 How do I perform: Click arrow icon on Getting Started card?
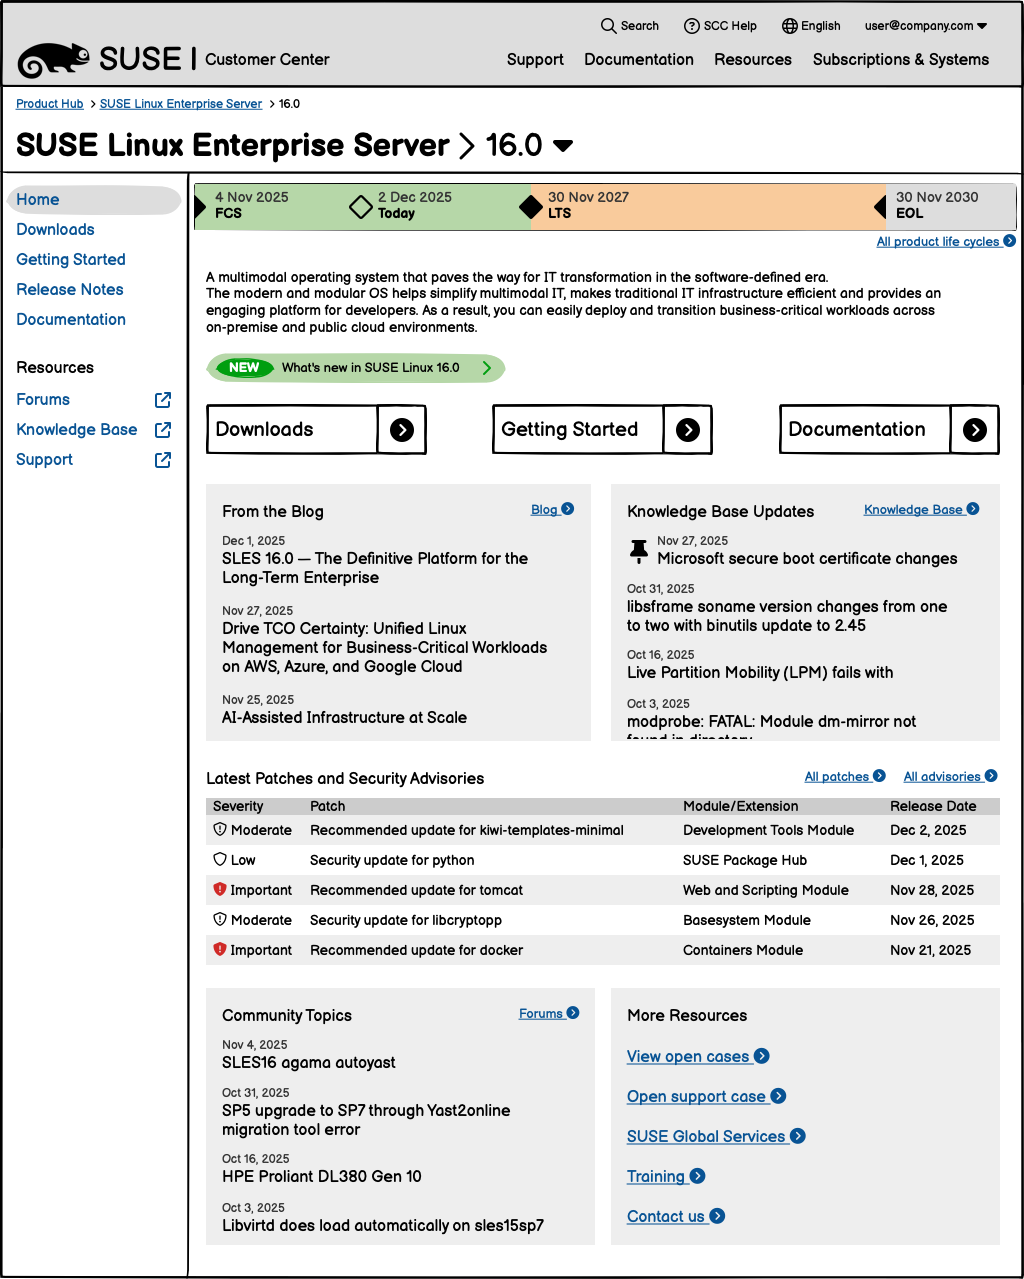point(688,430)
